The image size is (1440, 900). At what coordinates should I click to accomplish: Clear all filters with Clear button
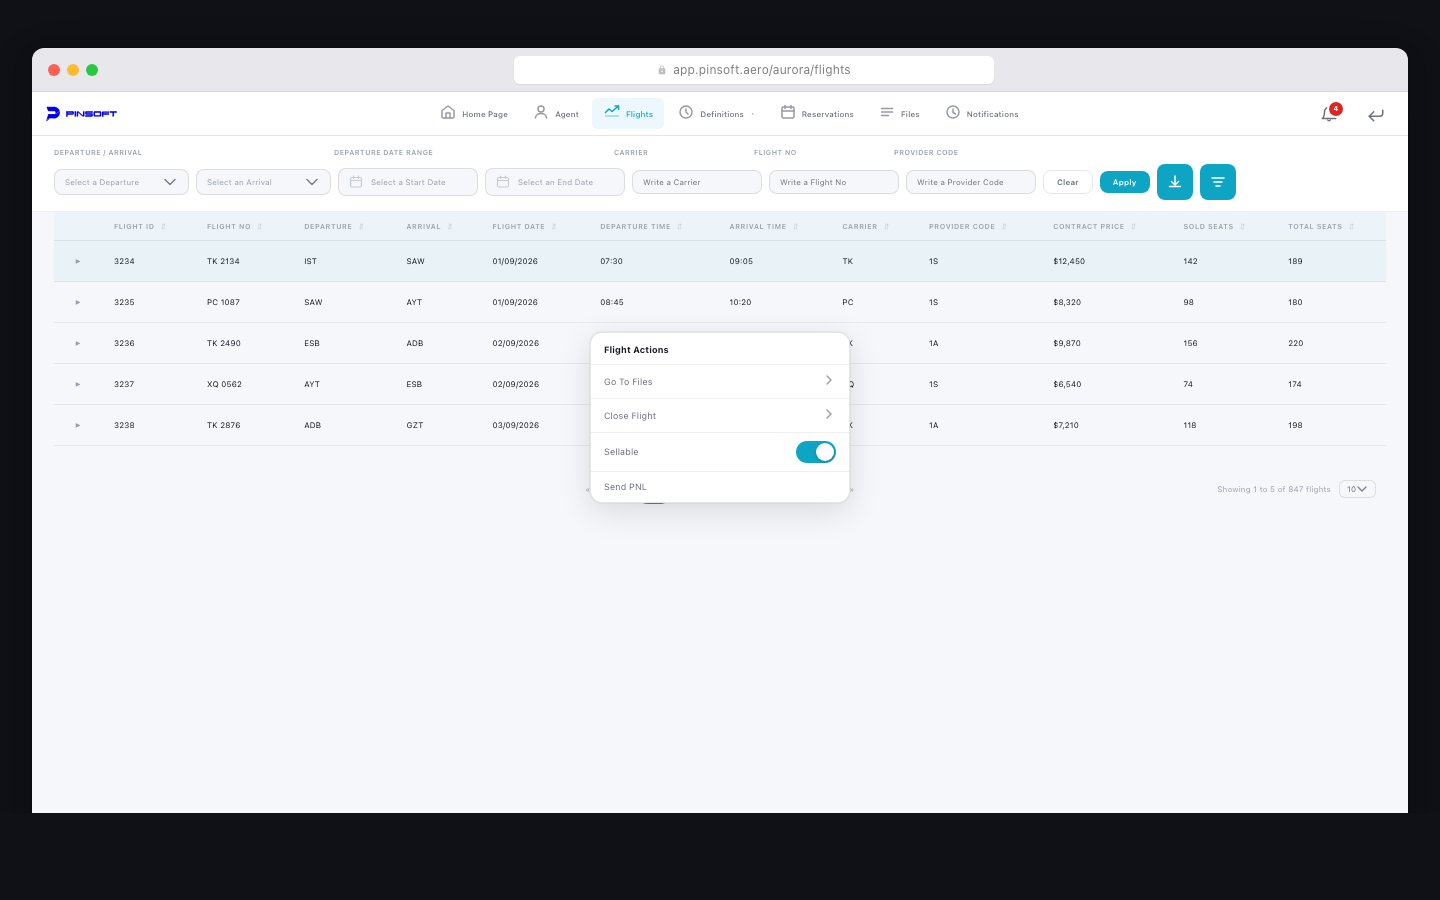coord(1067,182)
